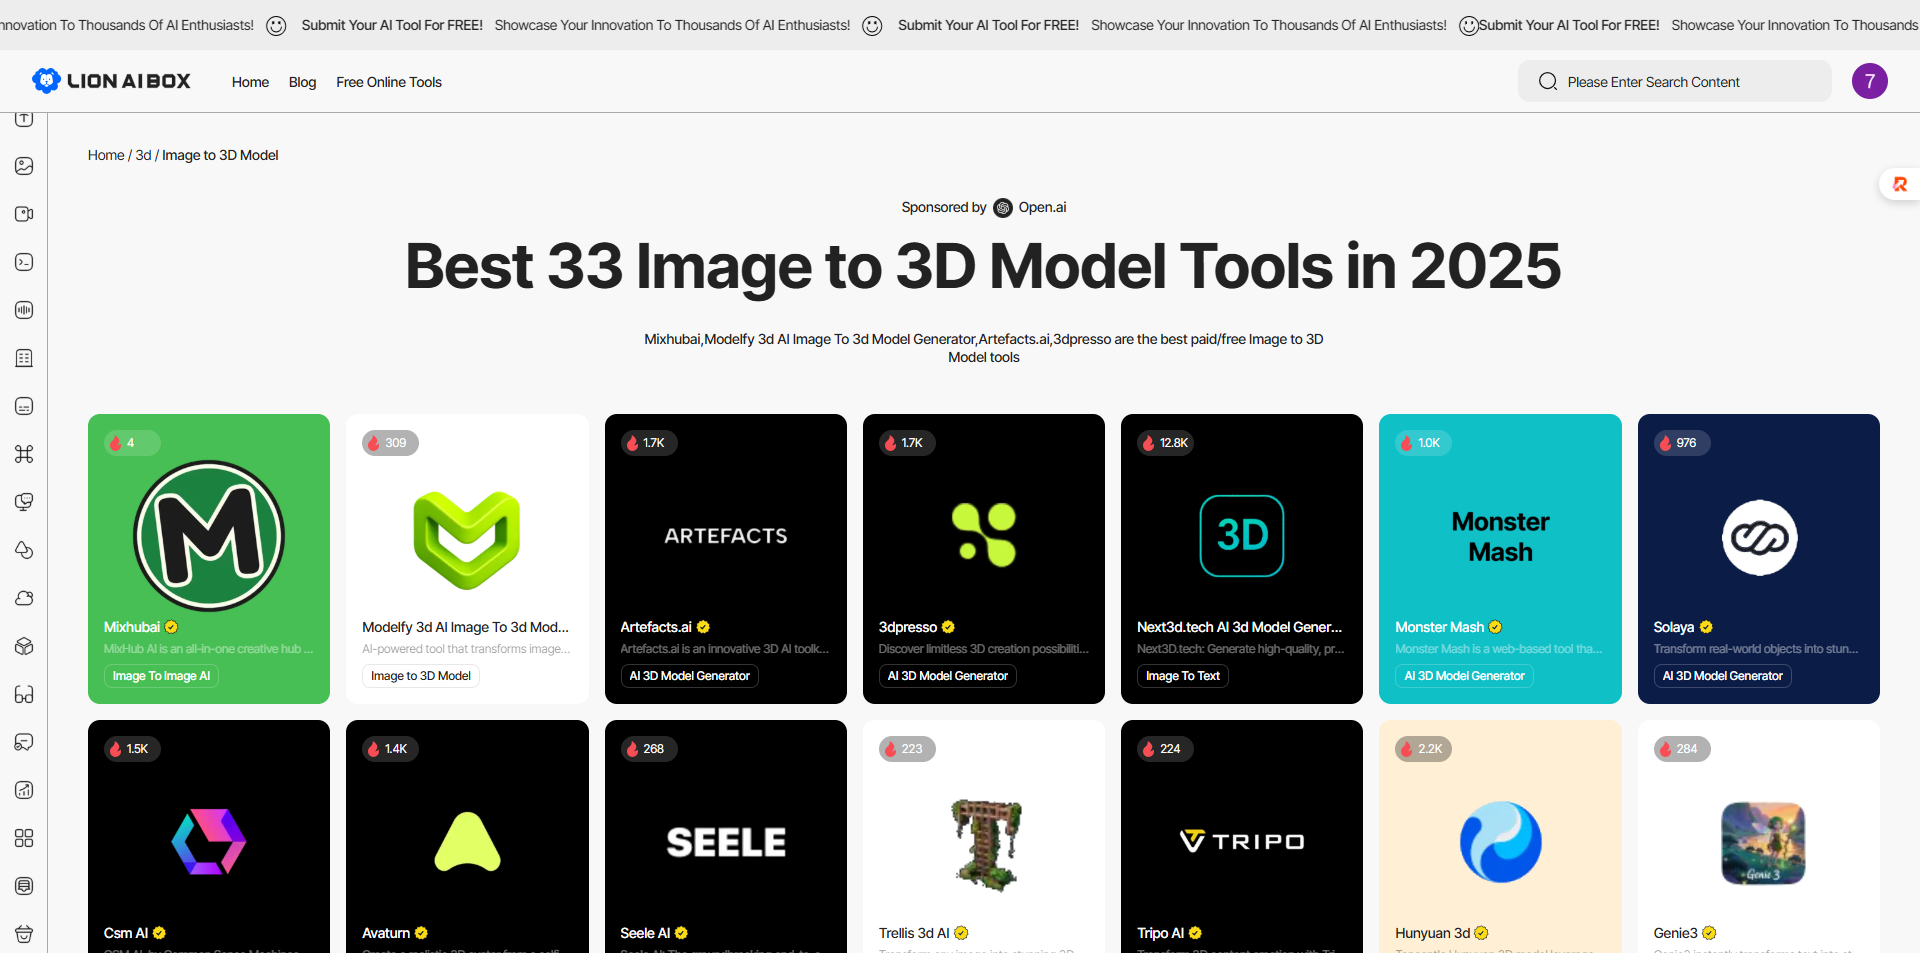Click AI 3D Model Generator tag on Monster Mash
This screenshot has height=953, width=1920.
click(x=1464, y=676)
